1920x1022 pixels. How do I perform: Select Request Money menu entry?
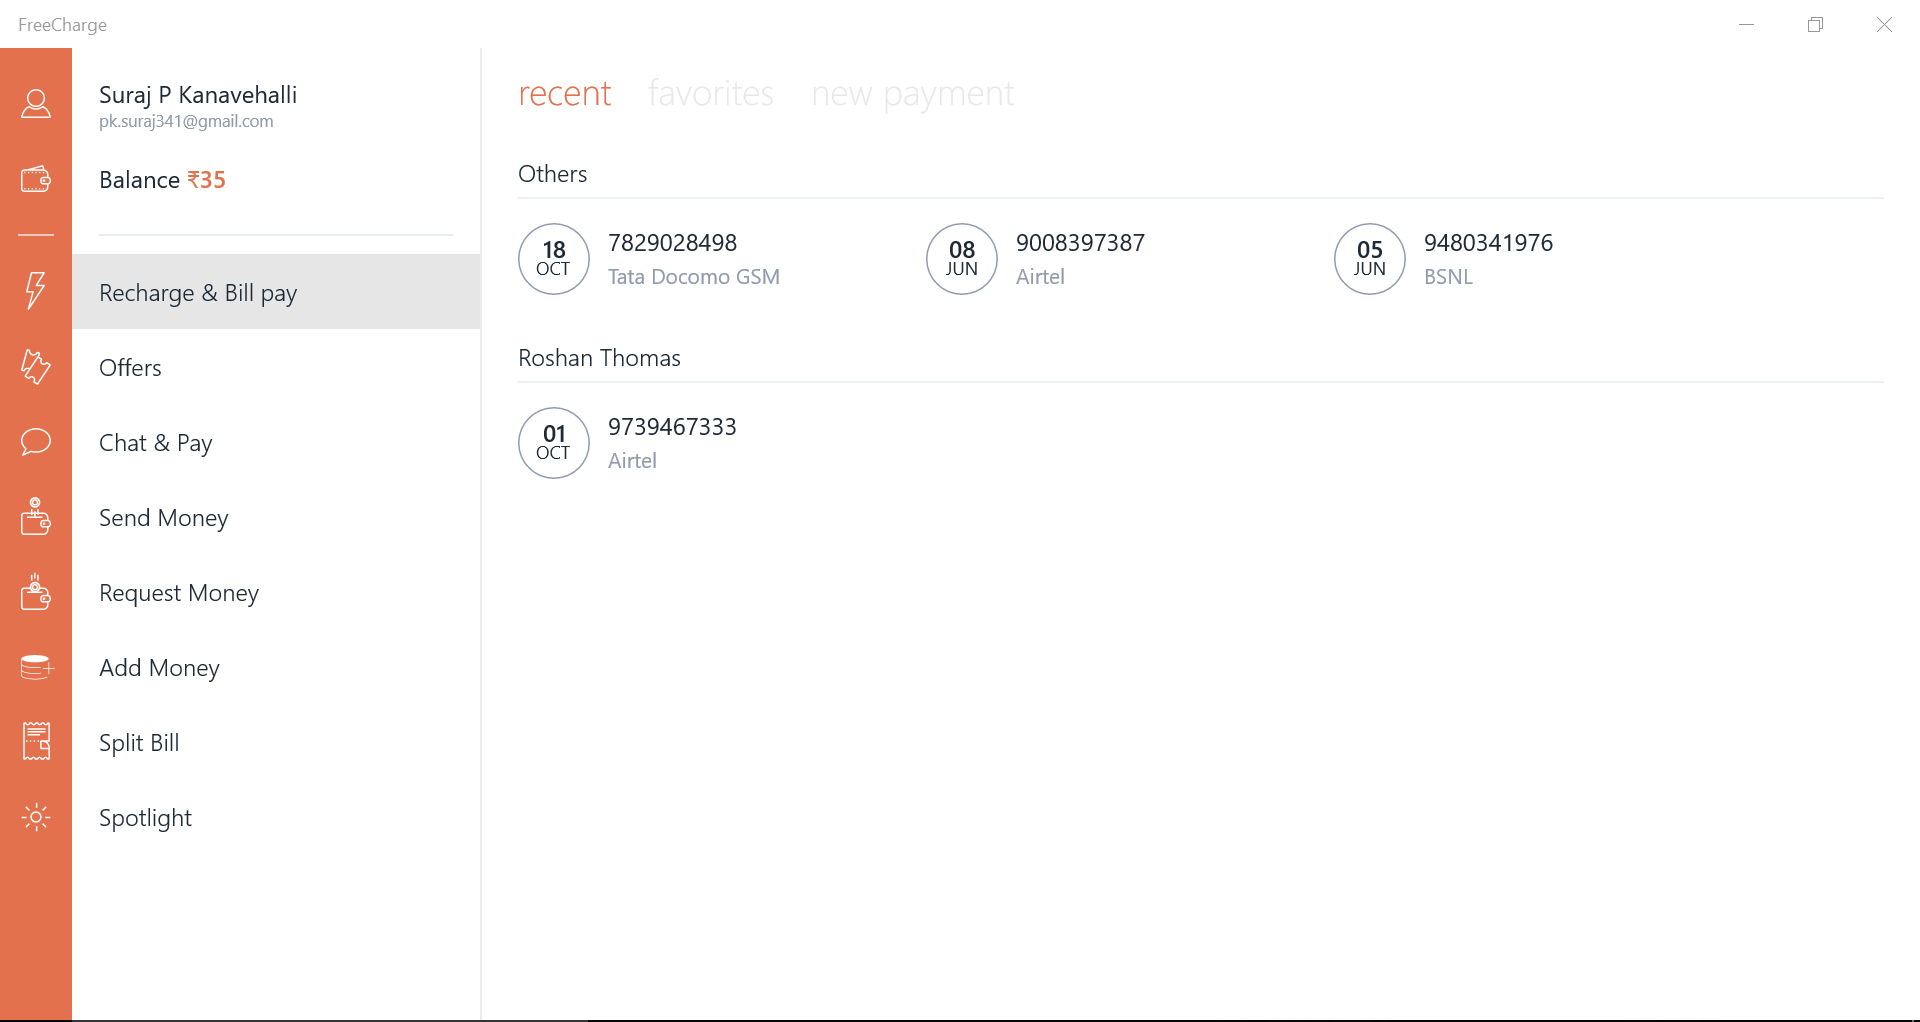pyautogui.click(x=276, y=592)
